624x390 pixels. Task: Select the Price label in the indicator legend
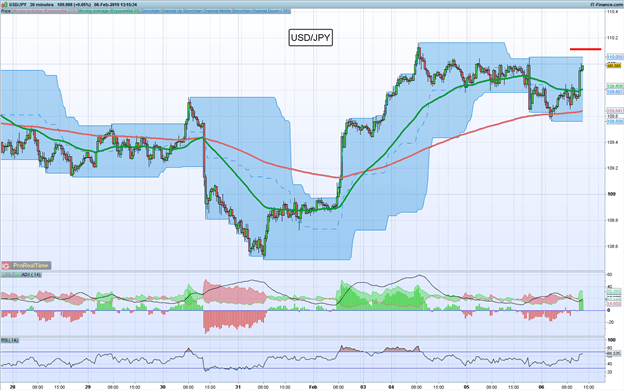tap(6, 11)
